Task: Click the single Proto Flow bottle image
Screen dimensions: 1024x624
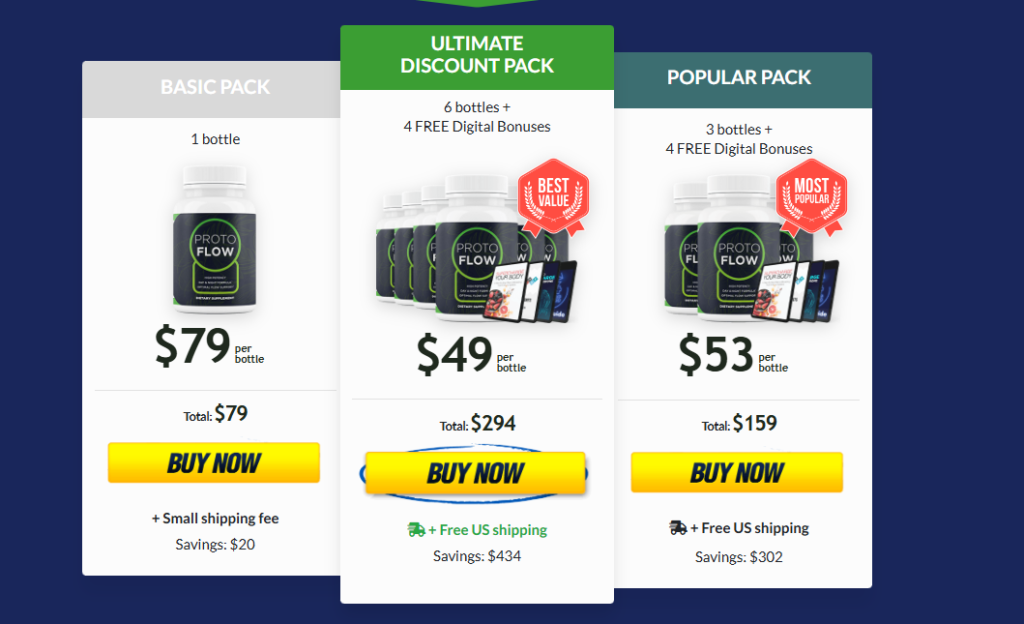Action: coord(214,239)
